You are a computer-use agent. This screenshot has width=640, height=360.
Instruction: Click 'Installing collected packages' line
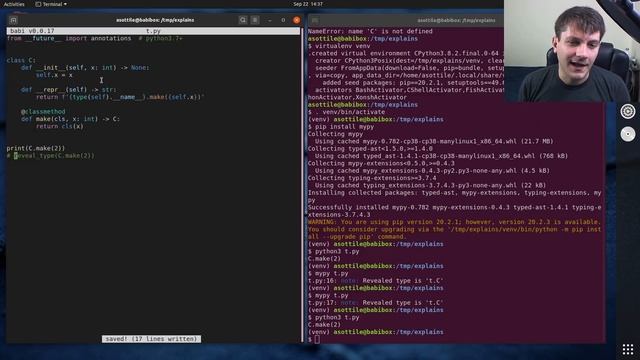tap(454, 196)
